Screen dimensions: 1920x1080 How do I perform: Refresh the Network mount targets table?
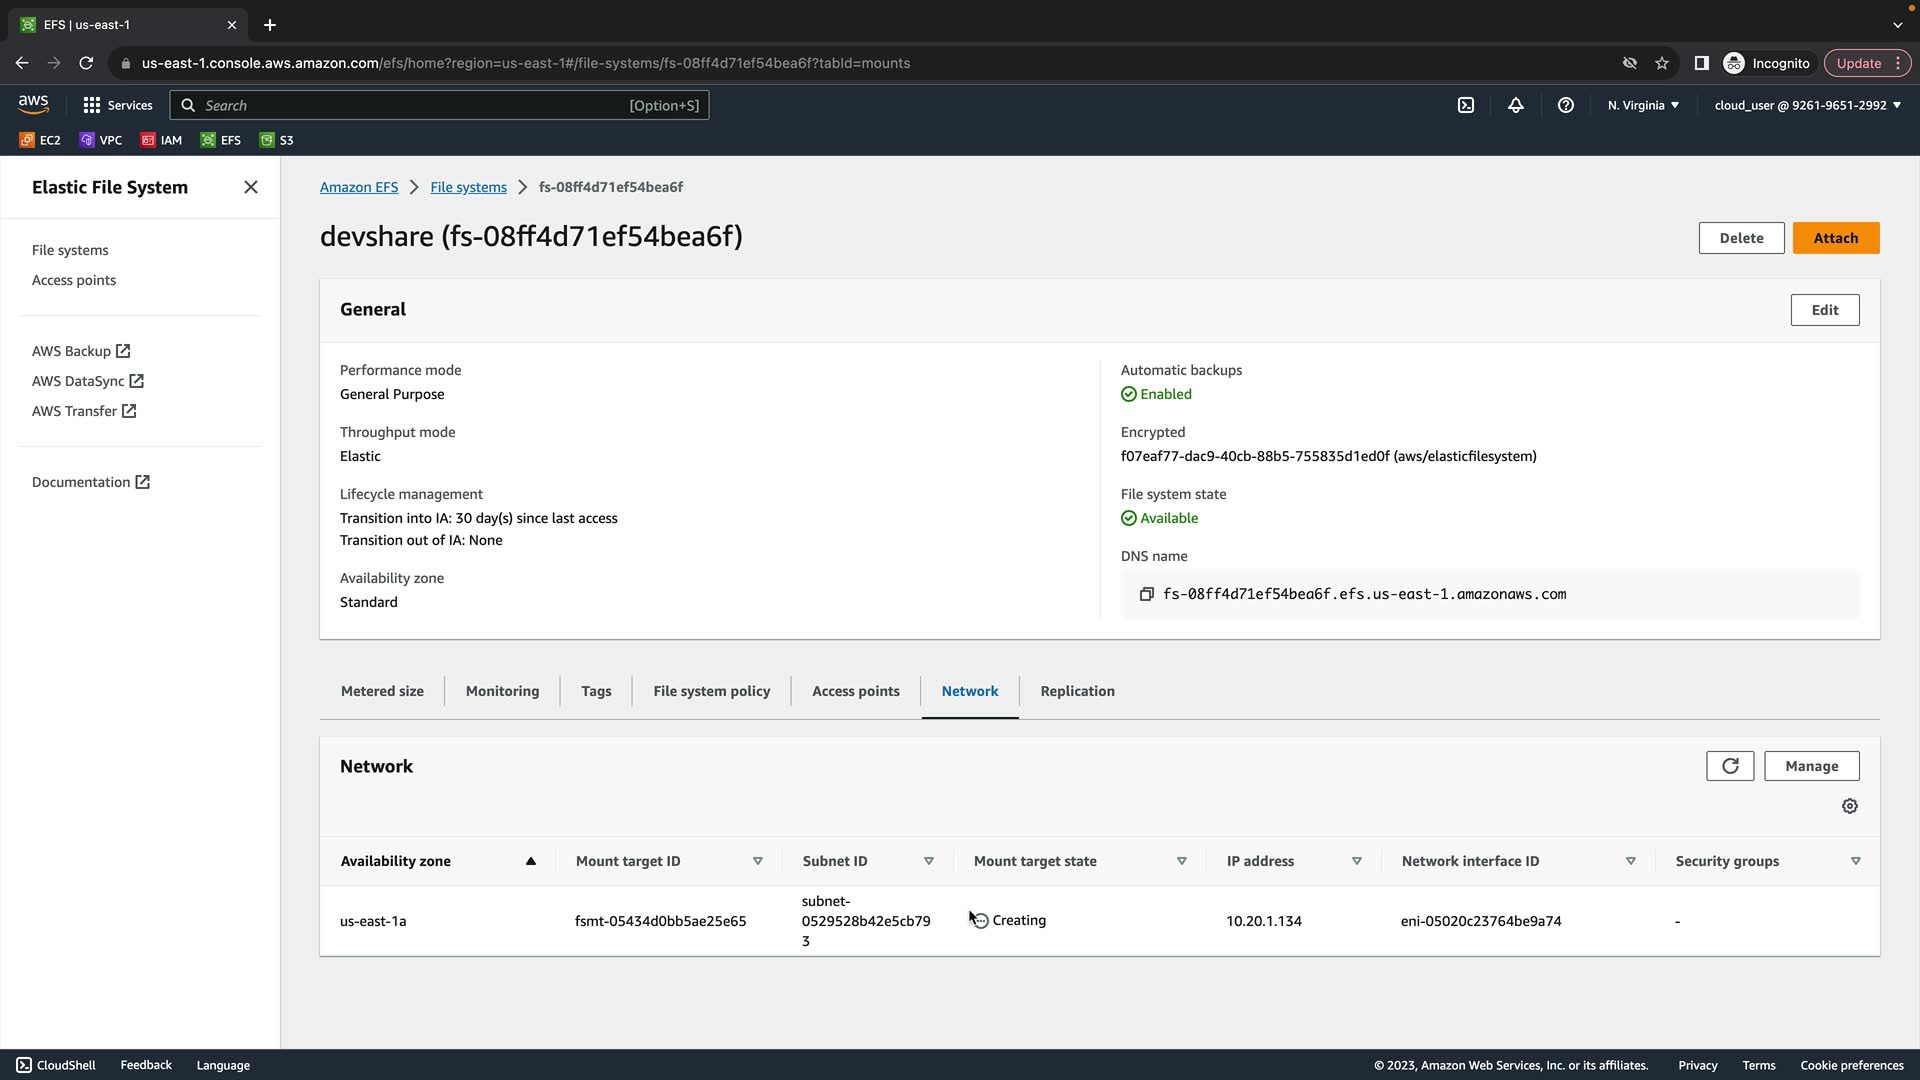(1730, 766)
